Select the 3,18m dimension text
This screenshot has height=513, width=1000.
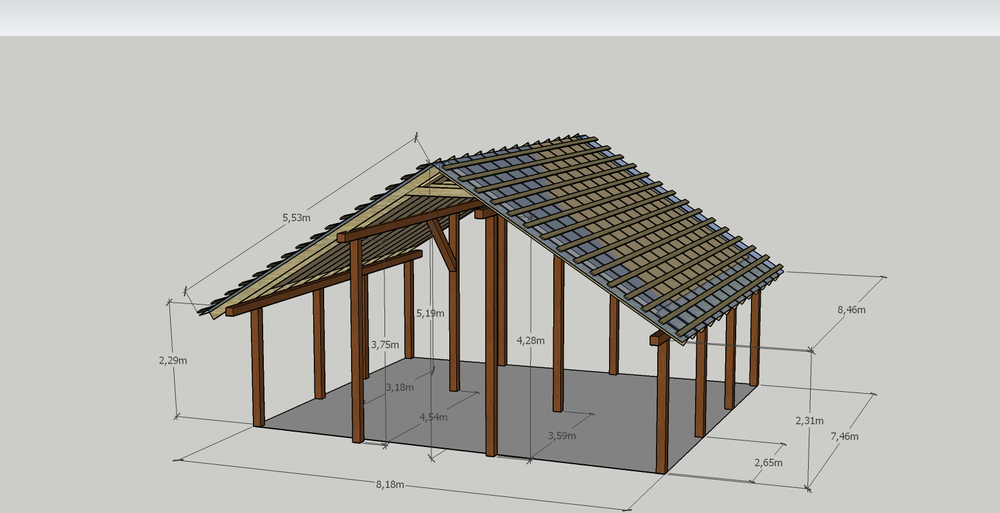click(399, 387)
